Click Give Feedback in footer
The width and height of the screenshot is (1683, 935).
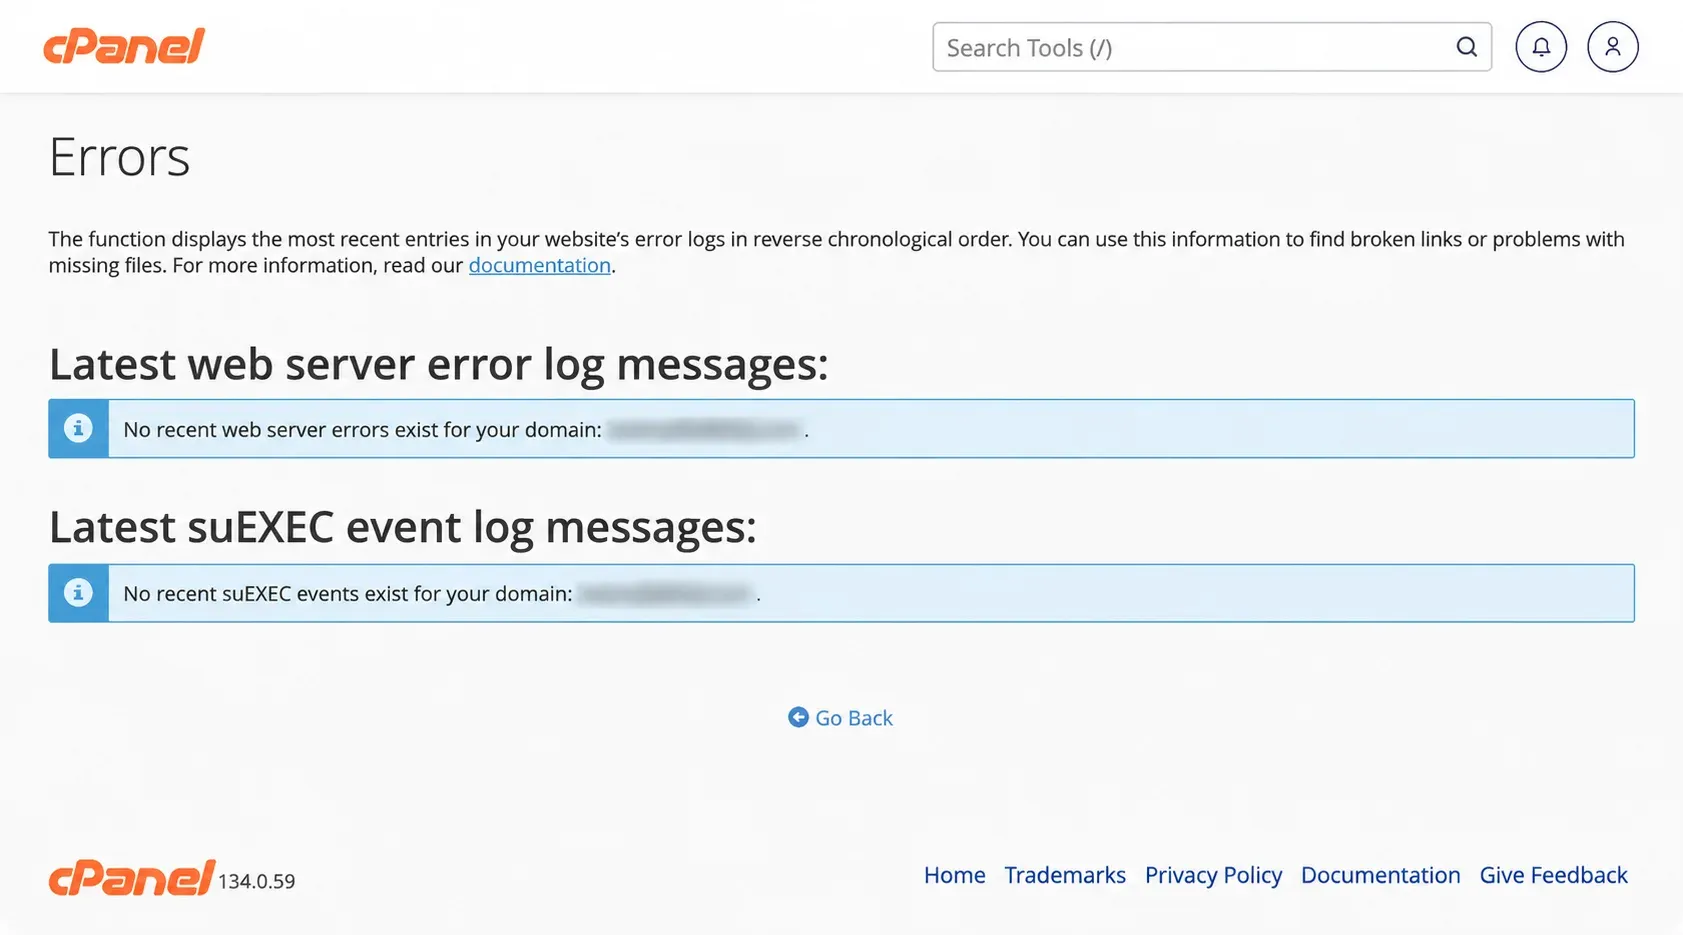coord(1553,875)
